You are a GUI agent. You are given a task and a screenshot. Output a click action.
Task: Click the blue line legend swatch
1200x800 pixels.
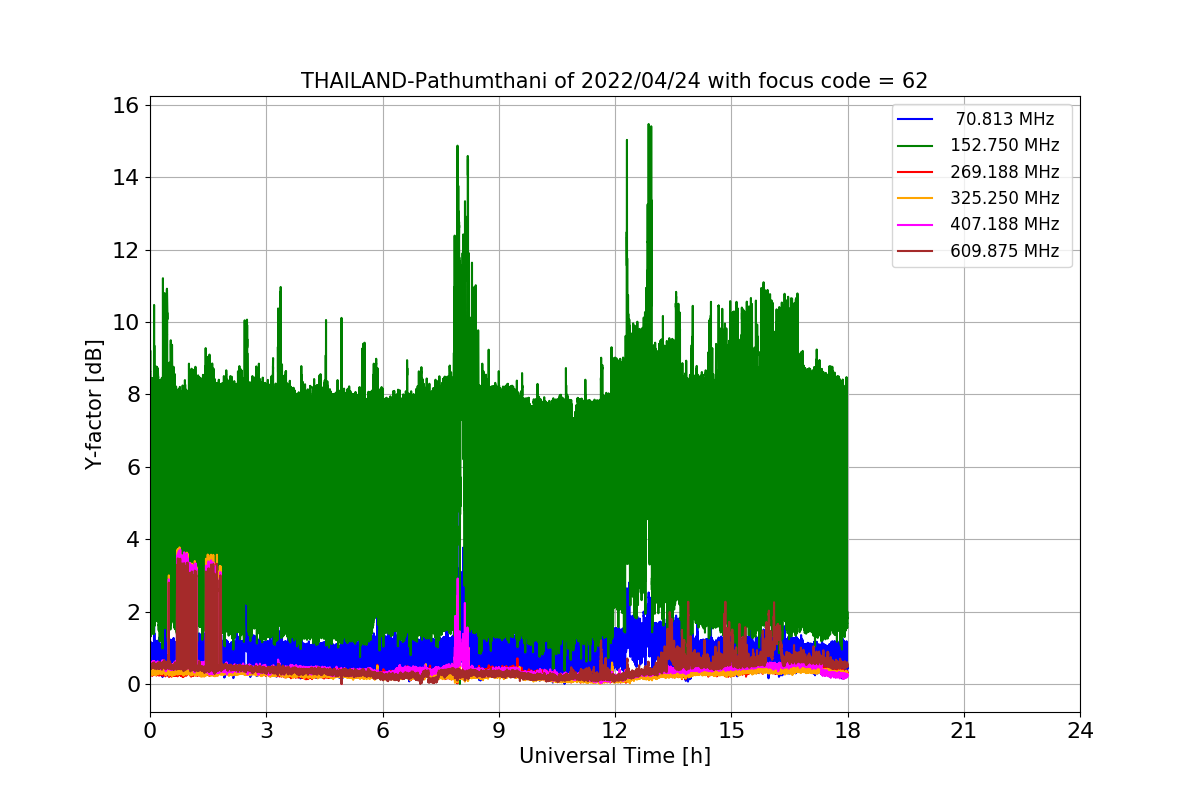[x=915, y=119]
